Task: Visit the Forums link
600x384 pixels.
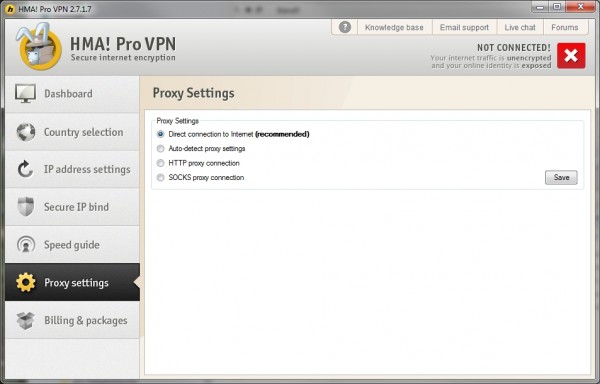Action: (565, 28)
